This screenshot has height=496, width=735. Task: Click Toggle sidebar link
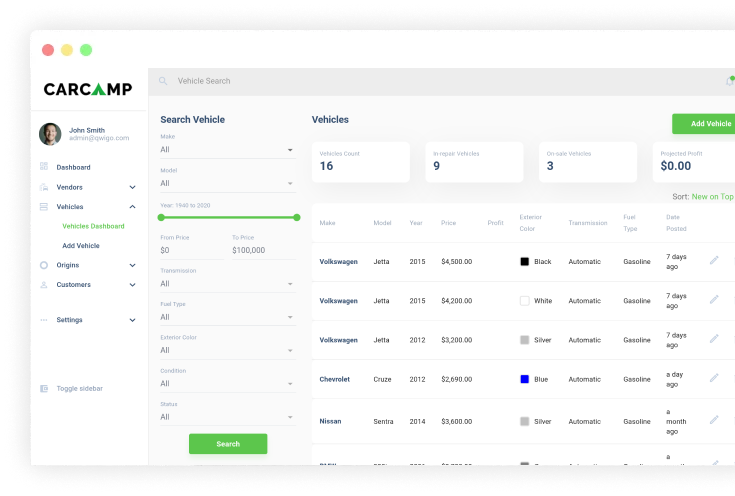tap(80, 388)
